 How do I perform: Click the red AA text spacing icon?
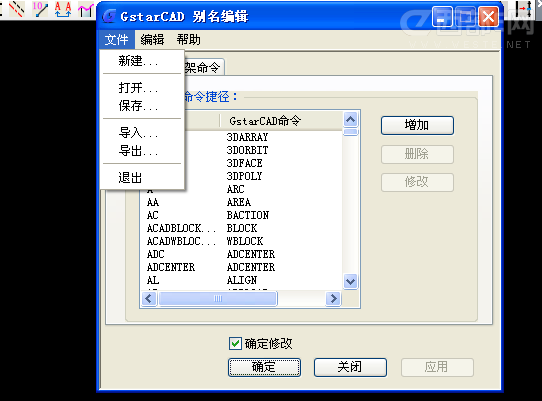[x=63, y=9]
